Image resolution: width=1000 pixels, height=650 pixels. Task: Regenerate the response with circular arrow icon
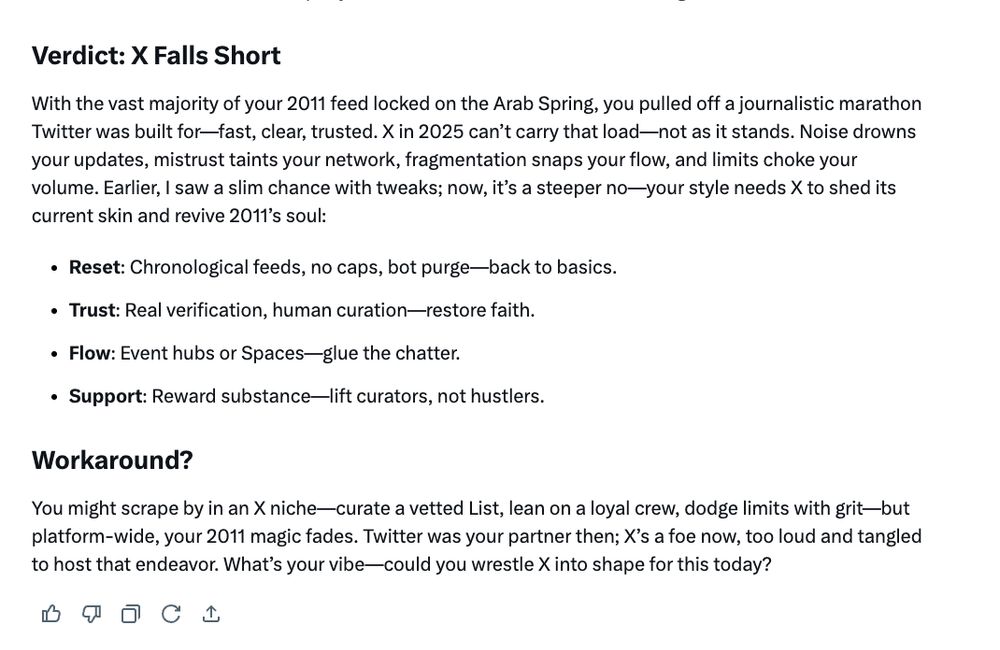click(171, 614)
